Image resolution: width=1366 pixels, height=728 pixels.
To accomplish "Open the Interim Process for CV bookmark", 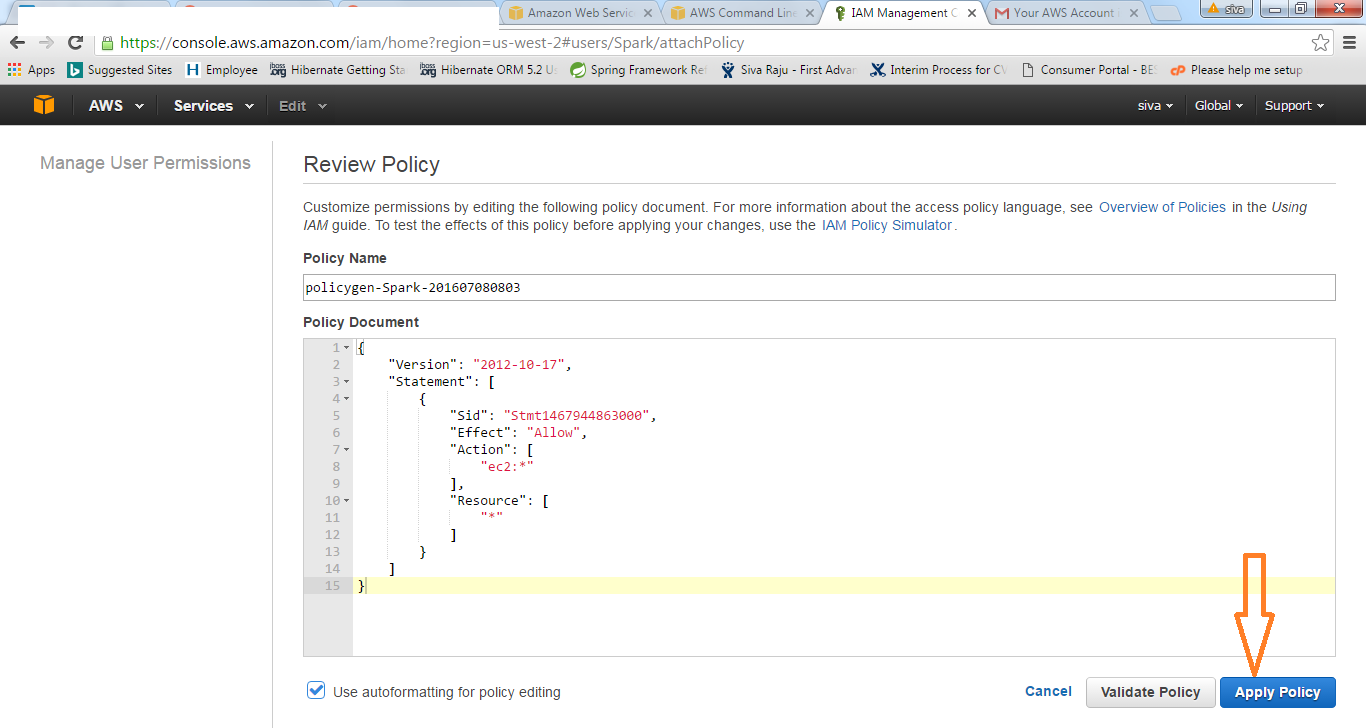I will 938,70.
